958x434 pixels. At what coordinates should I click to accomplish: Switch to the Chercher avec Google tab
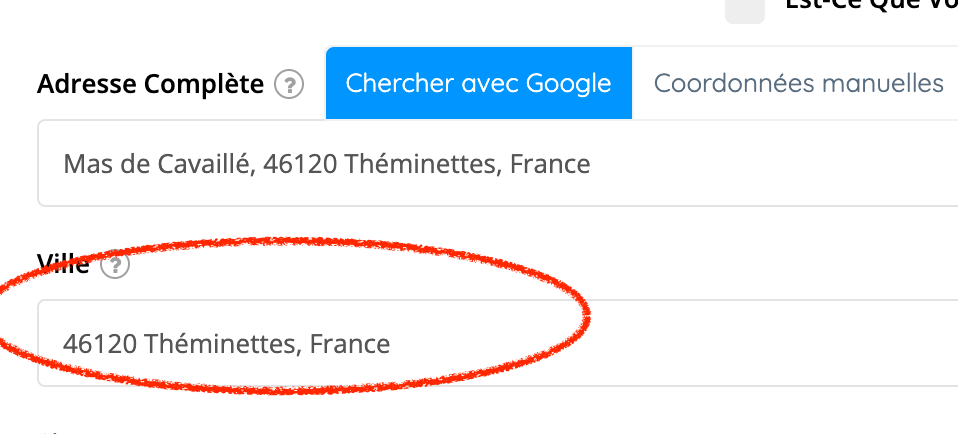tap(478, 83)
